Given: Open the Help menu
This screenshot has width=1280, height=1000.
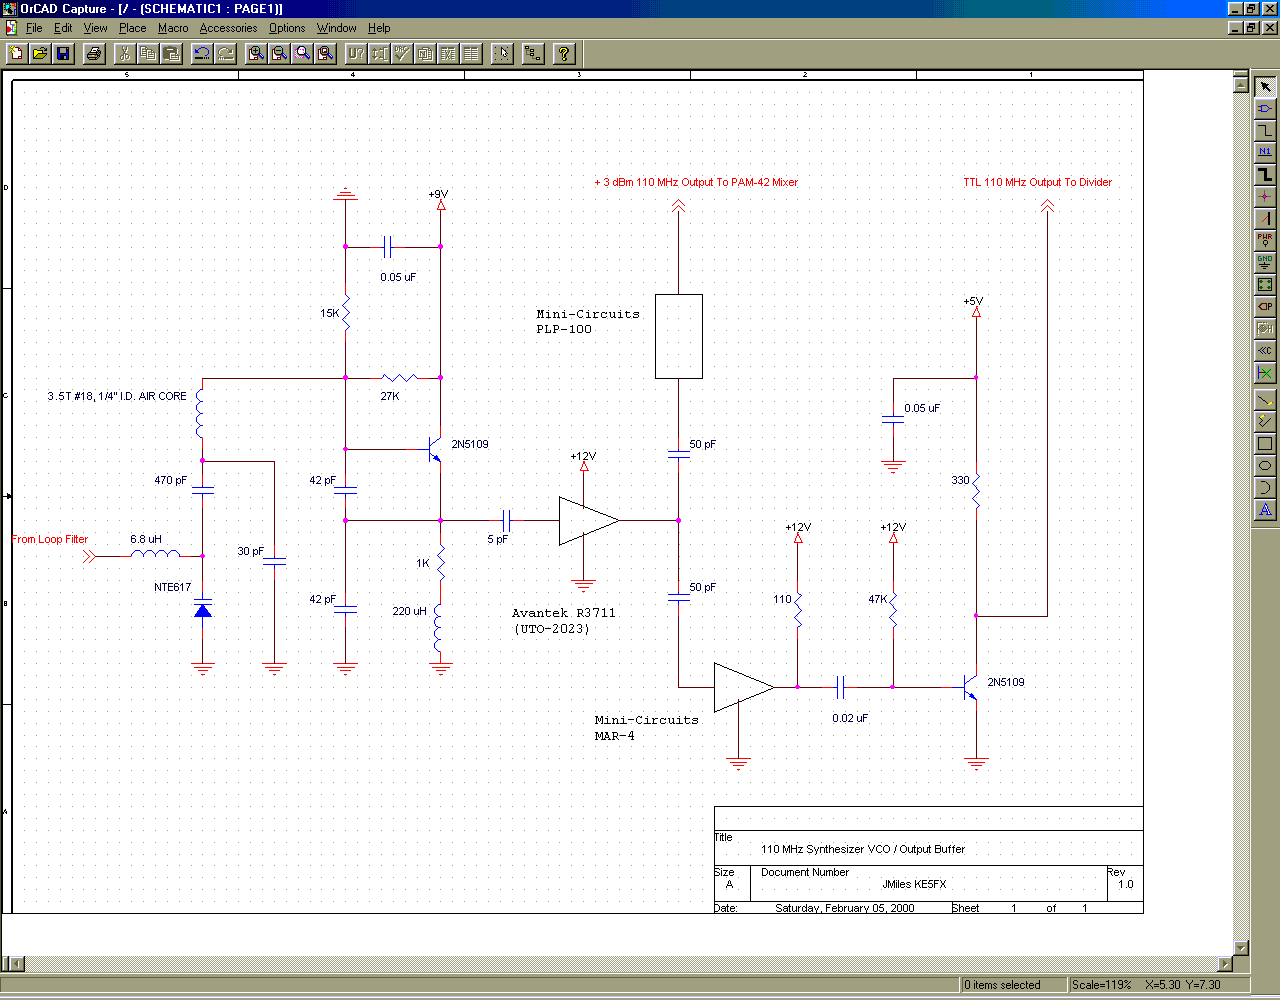Looking at the screenshot, I should tap(379, 28).
